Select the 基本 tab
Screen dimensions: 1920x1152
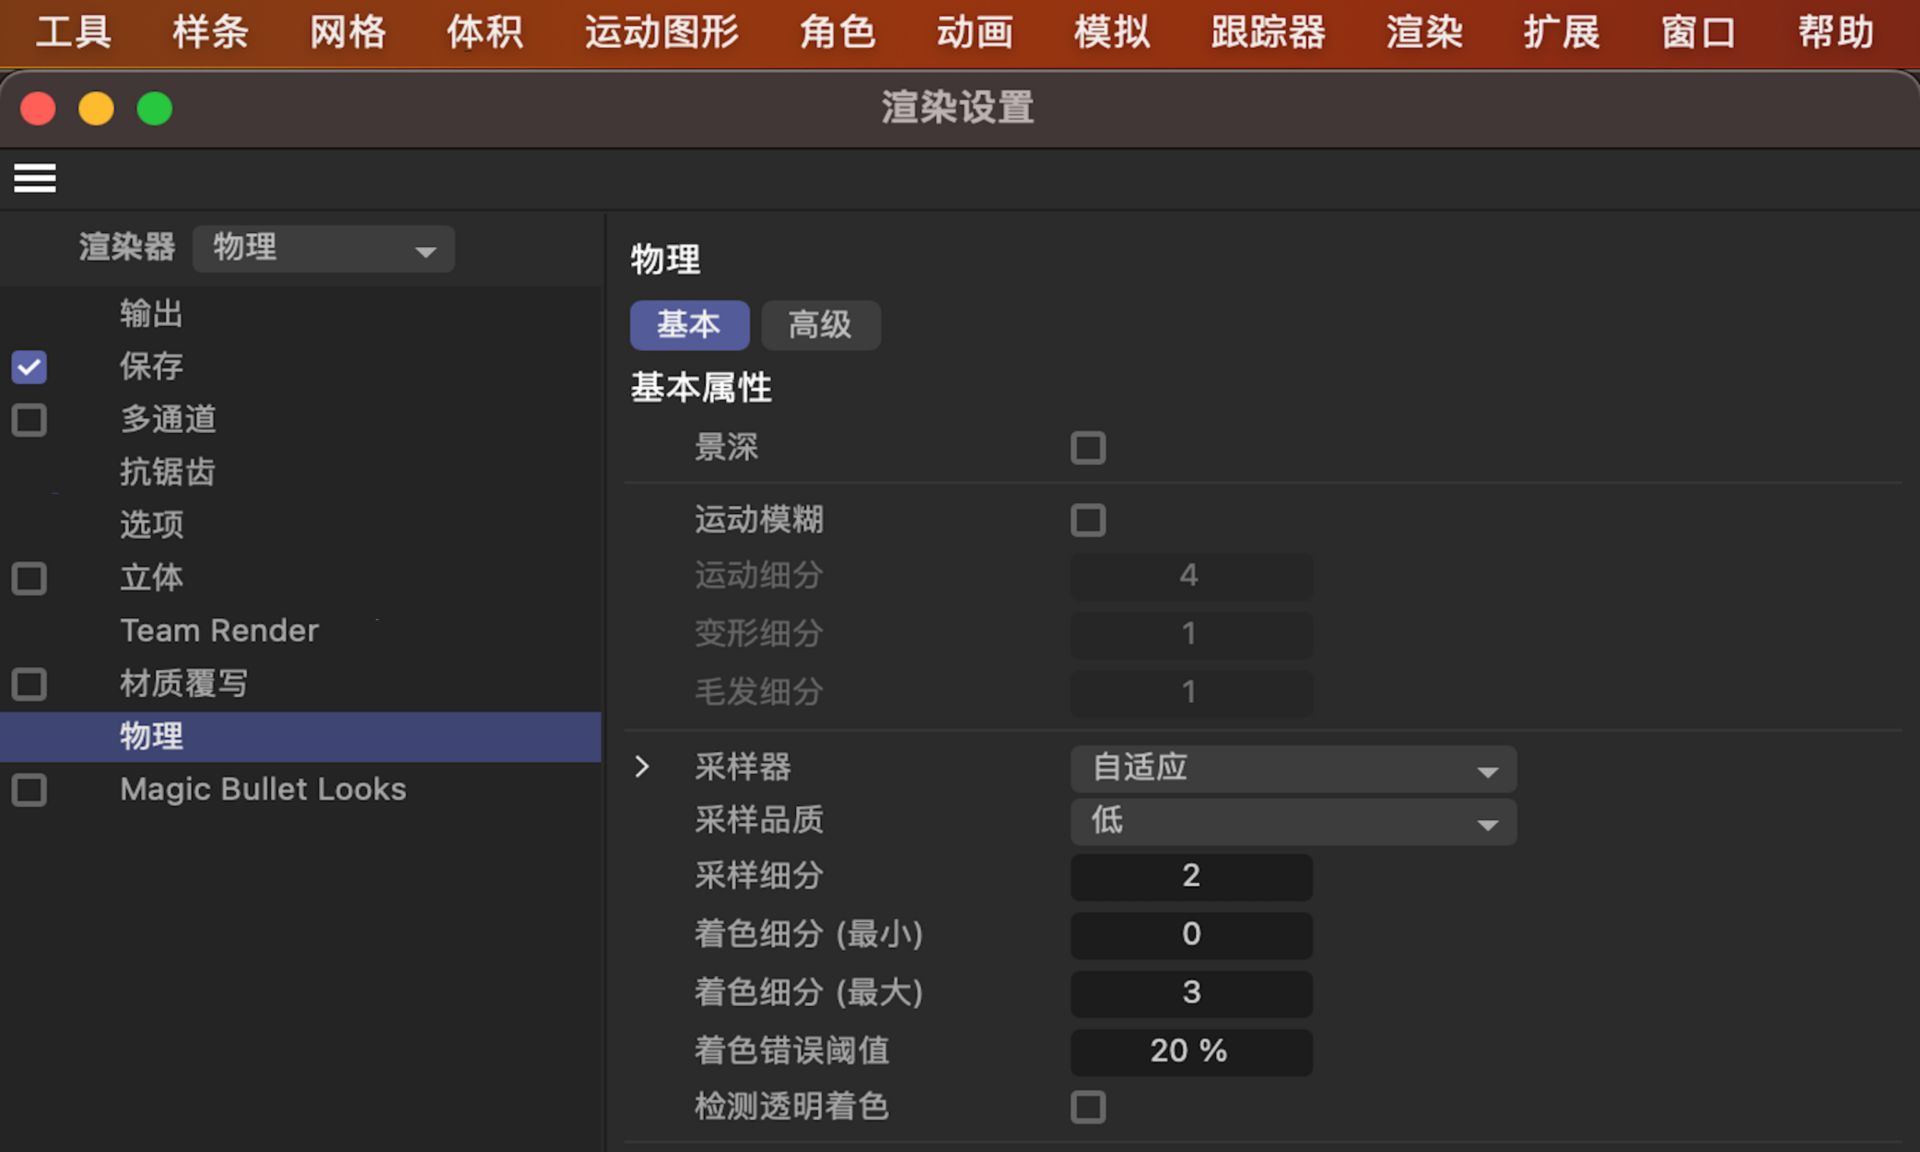coord(689,325)
